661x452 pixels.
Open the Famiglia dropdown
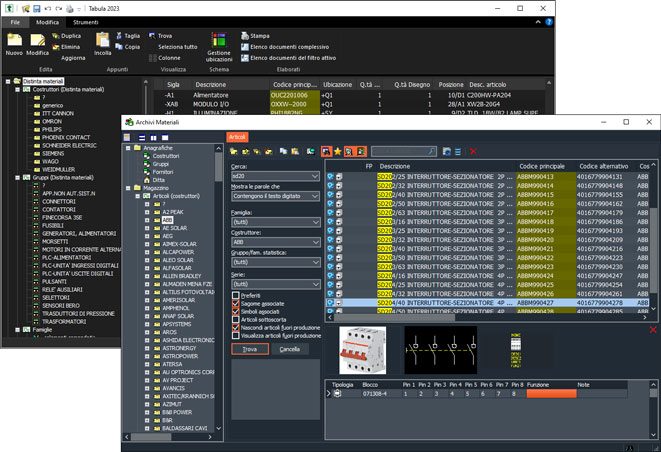(x=276, y=222)
